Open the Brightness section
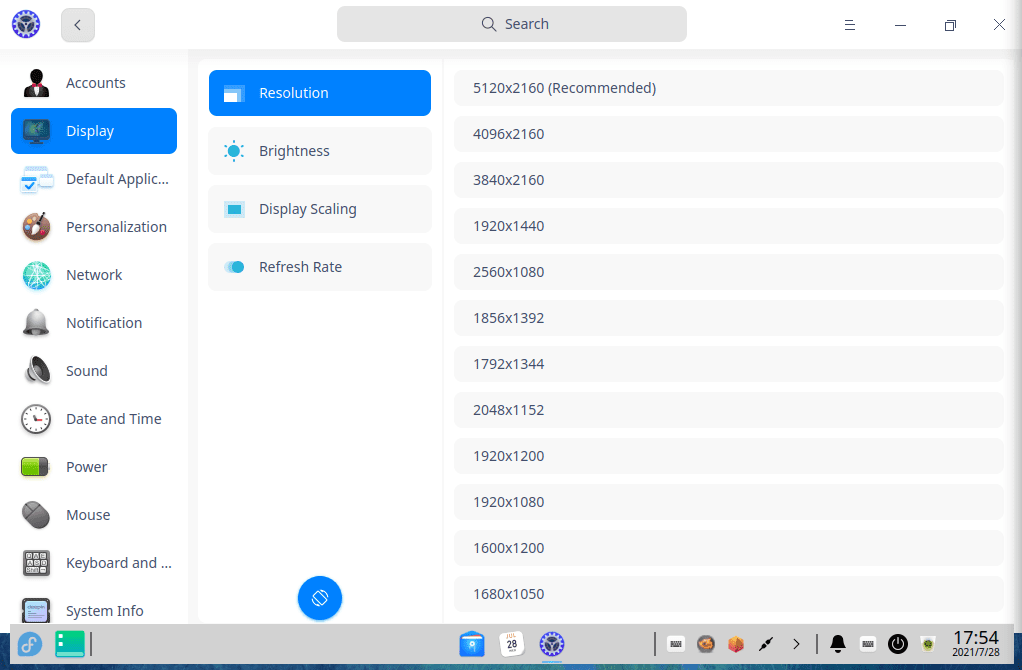This screenshot has height=670, width=1022. click(319, 151)
